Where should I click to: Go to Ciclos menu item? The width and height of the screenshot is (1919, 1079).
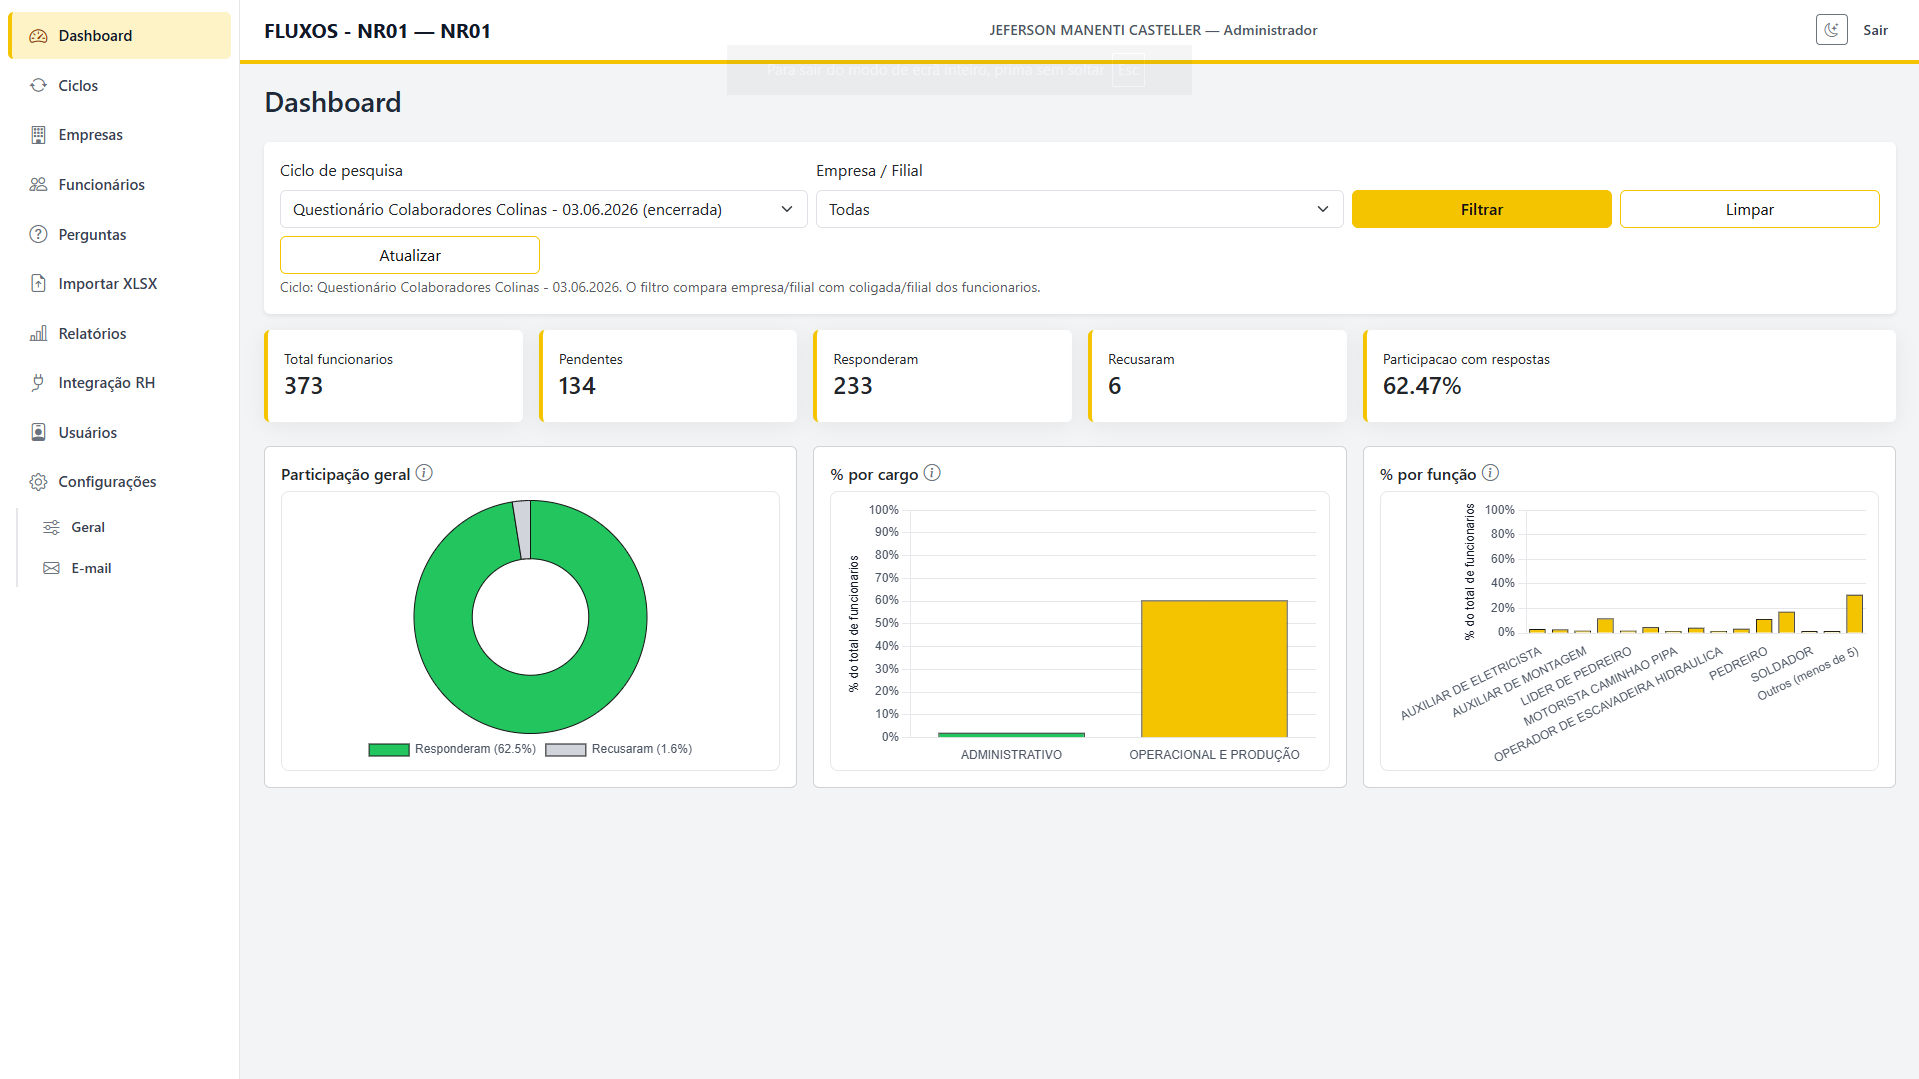[120, 86]
